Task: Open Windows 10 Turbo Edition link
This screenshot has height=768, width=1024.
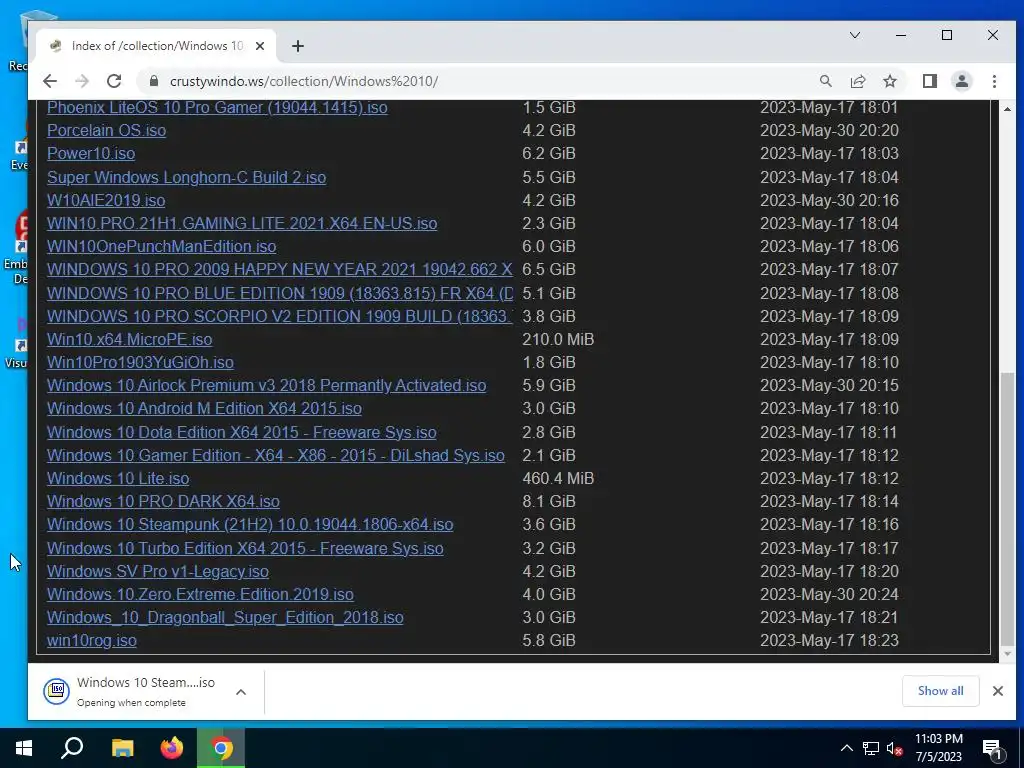Action: tap(245, 548)
